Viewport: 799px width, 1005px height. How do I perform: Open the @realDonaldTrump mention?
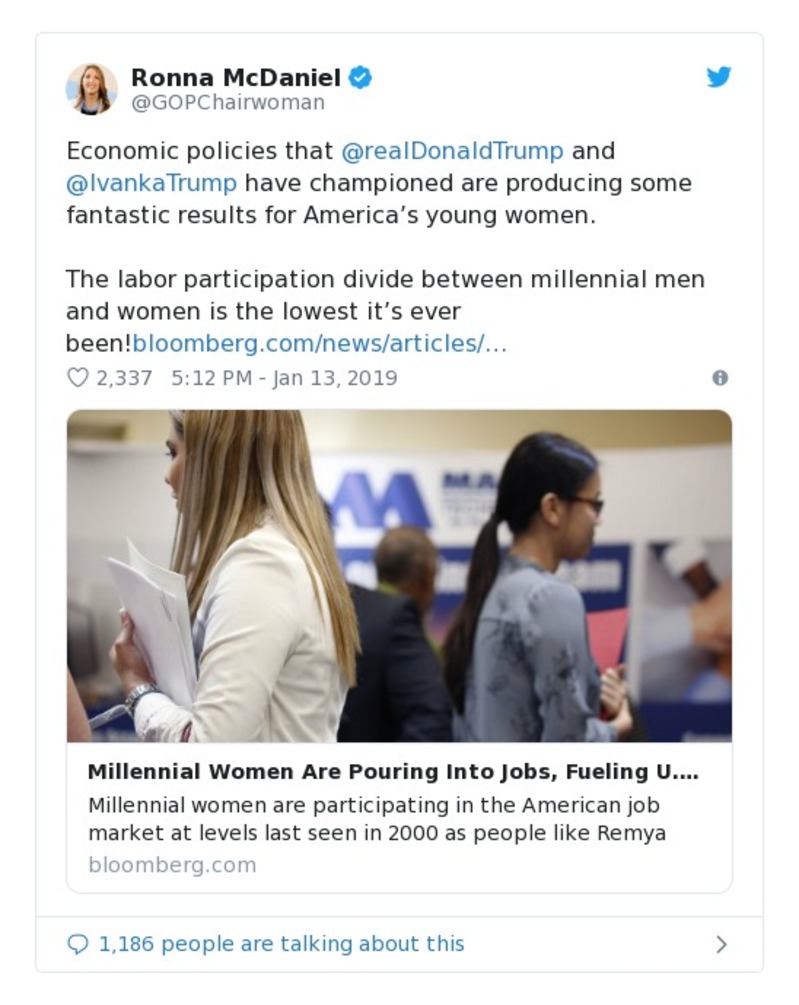click(452, 151)
